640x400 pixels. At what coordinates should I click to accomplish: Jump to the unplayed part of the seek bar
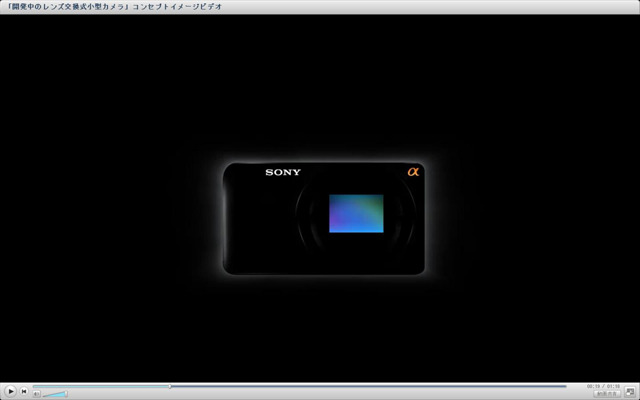(x=368, y=386)
